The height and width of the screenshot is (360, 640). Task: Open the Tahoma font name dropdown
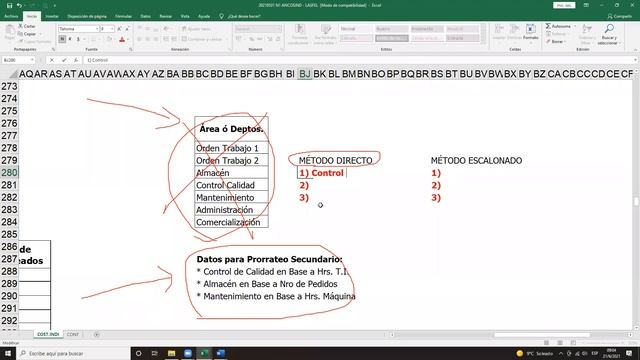97,29
